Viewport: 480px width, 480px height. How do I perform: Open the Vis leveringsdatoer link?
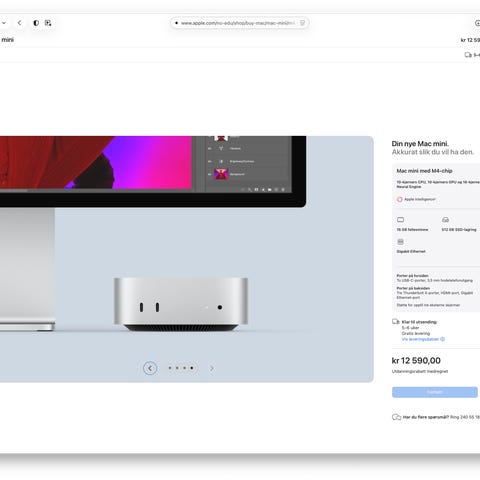pos(420,339)
